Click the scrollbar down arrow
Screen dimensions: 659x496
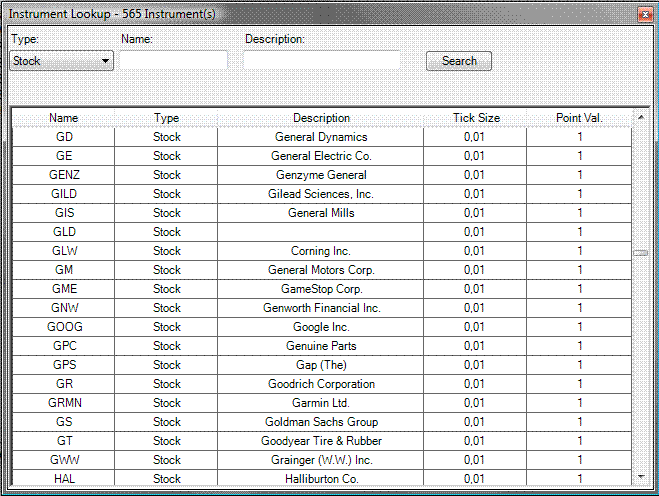(x=641, y=477)
